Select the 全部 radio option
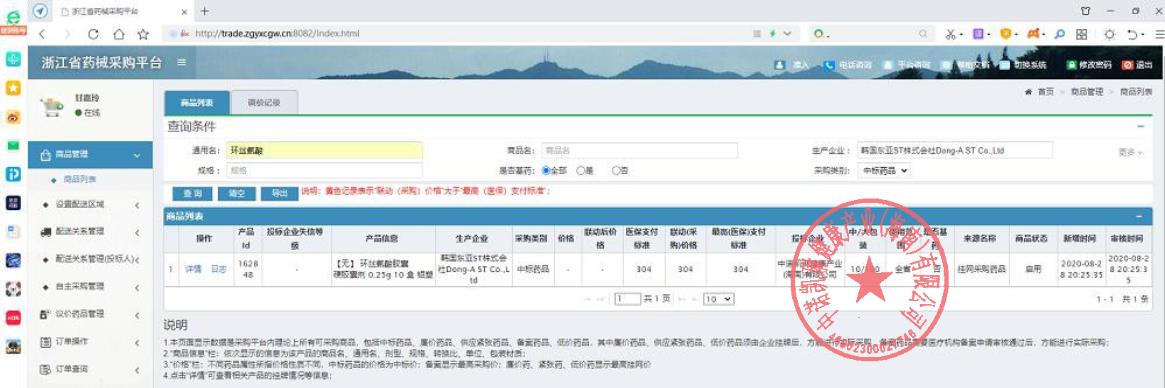 tap(547, 170)
